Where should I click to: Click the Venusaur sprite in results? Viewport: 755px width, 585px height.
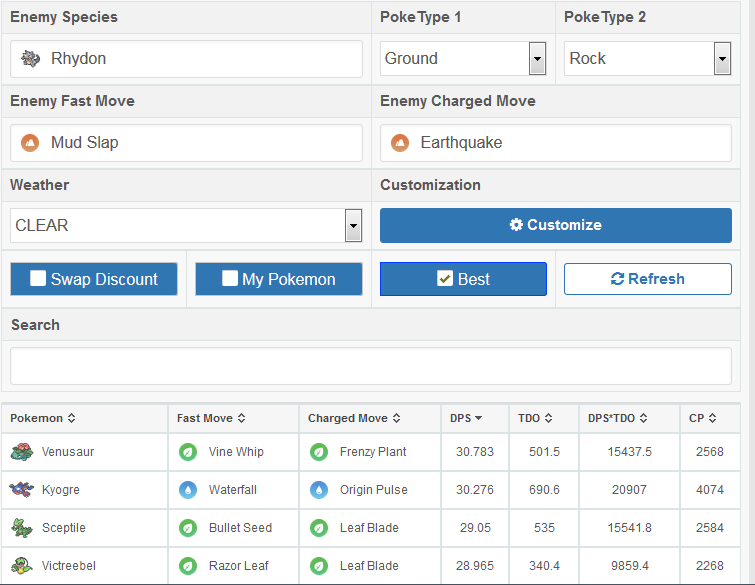coord(20,452)
